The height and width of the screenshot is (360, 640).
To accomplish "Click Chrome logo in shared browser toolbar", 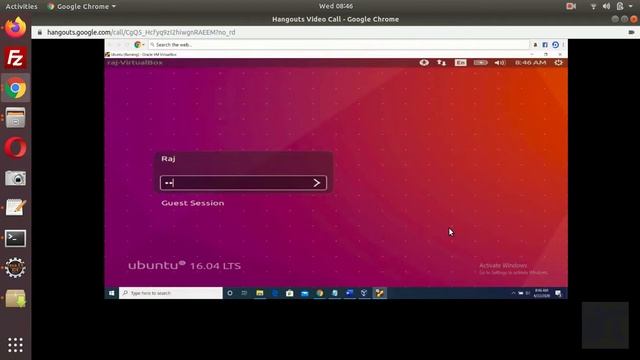I will [x=138, y=44].
